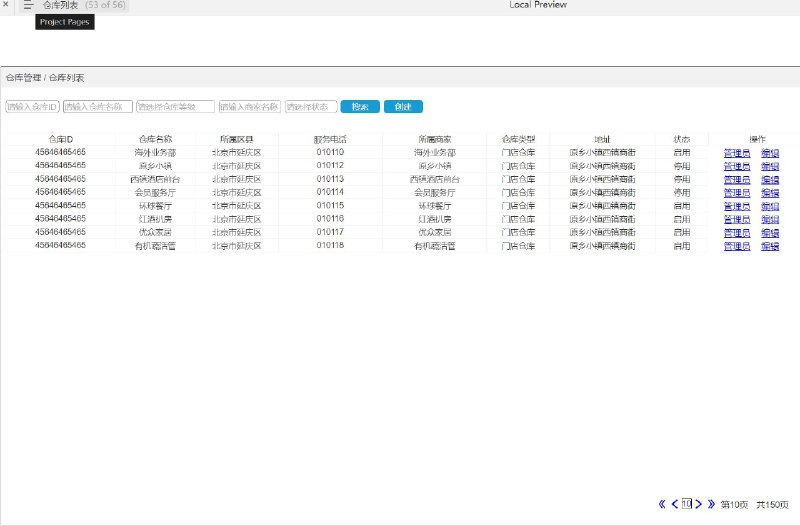Select the phone number cell 010112

coord(330,165)
